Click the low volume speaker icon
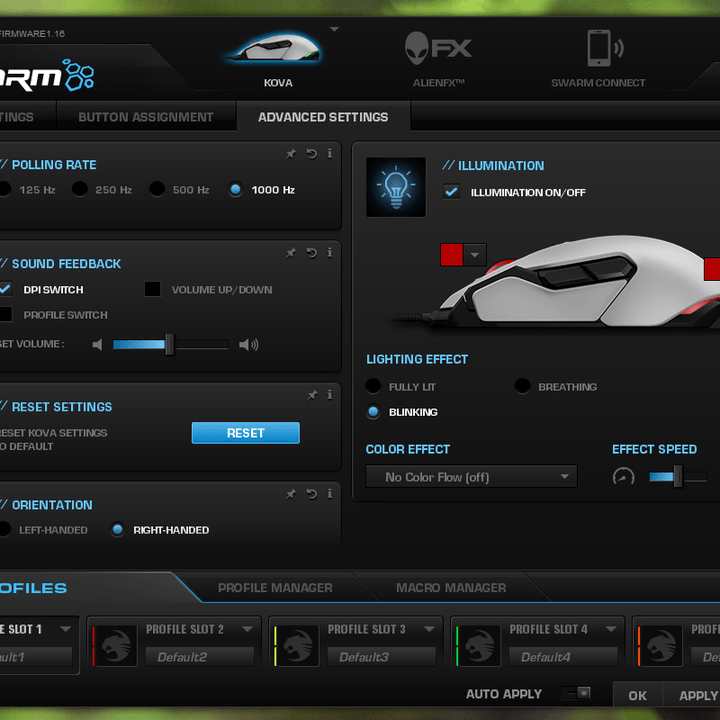This screenshot has height=720, width=720. tap(97, 344)
